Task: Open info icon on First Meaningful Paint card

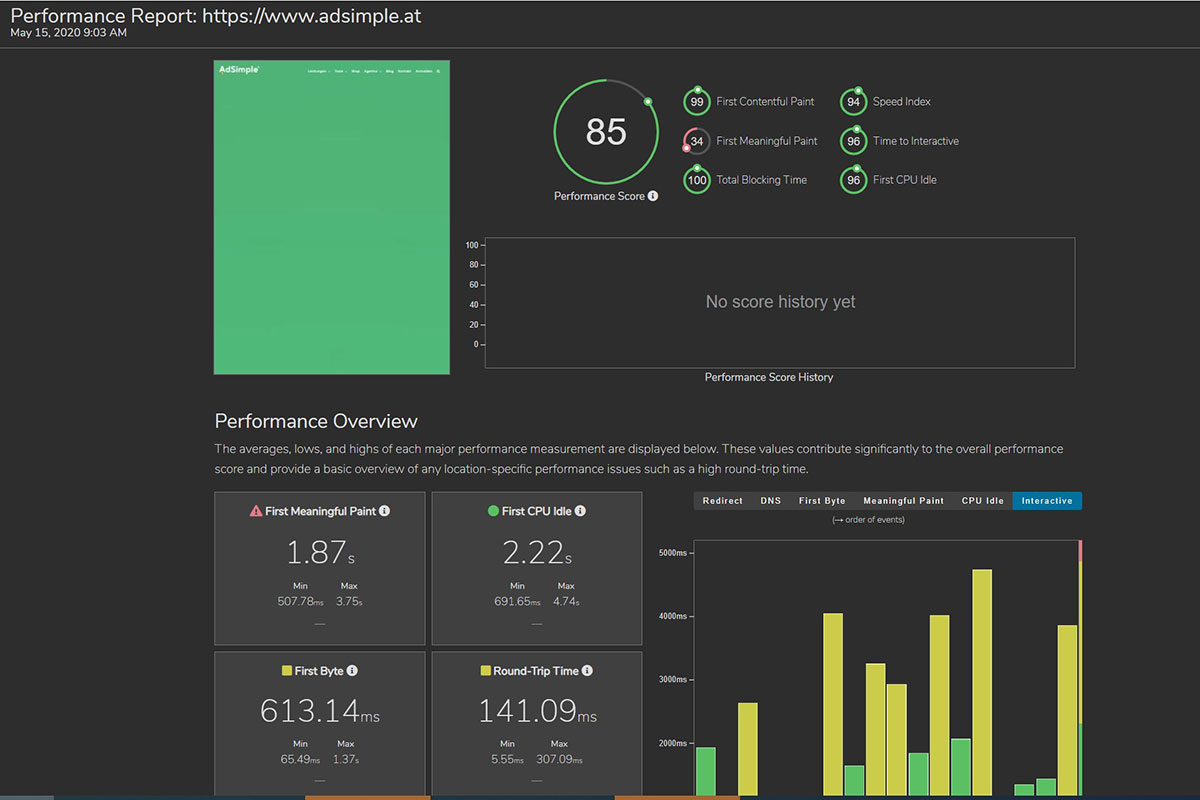Action: [385, 511]
